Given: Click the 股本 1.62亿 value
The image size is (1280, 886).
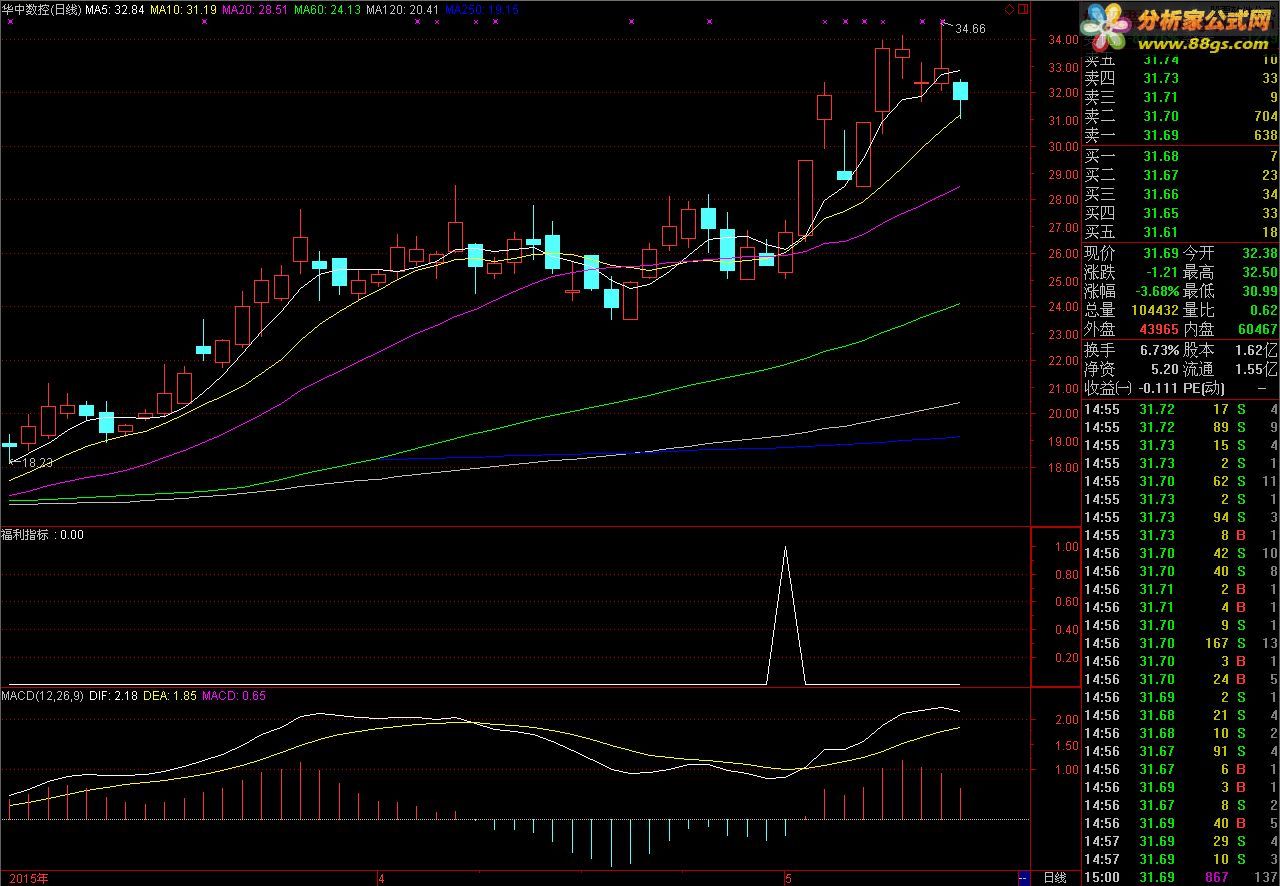Looking at the screenshot, I should [1256, 350].
